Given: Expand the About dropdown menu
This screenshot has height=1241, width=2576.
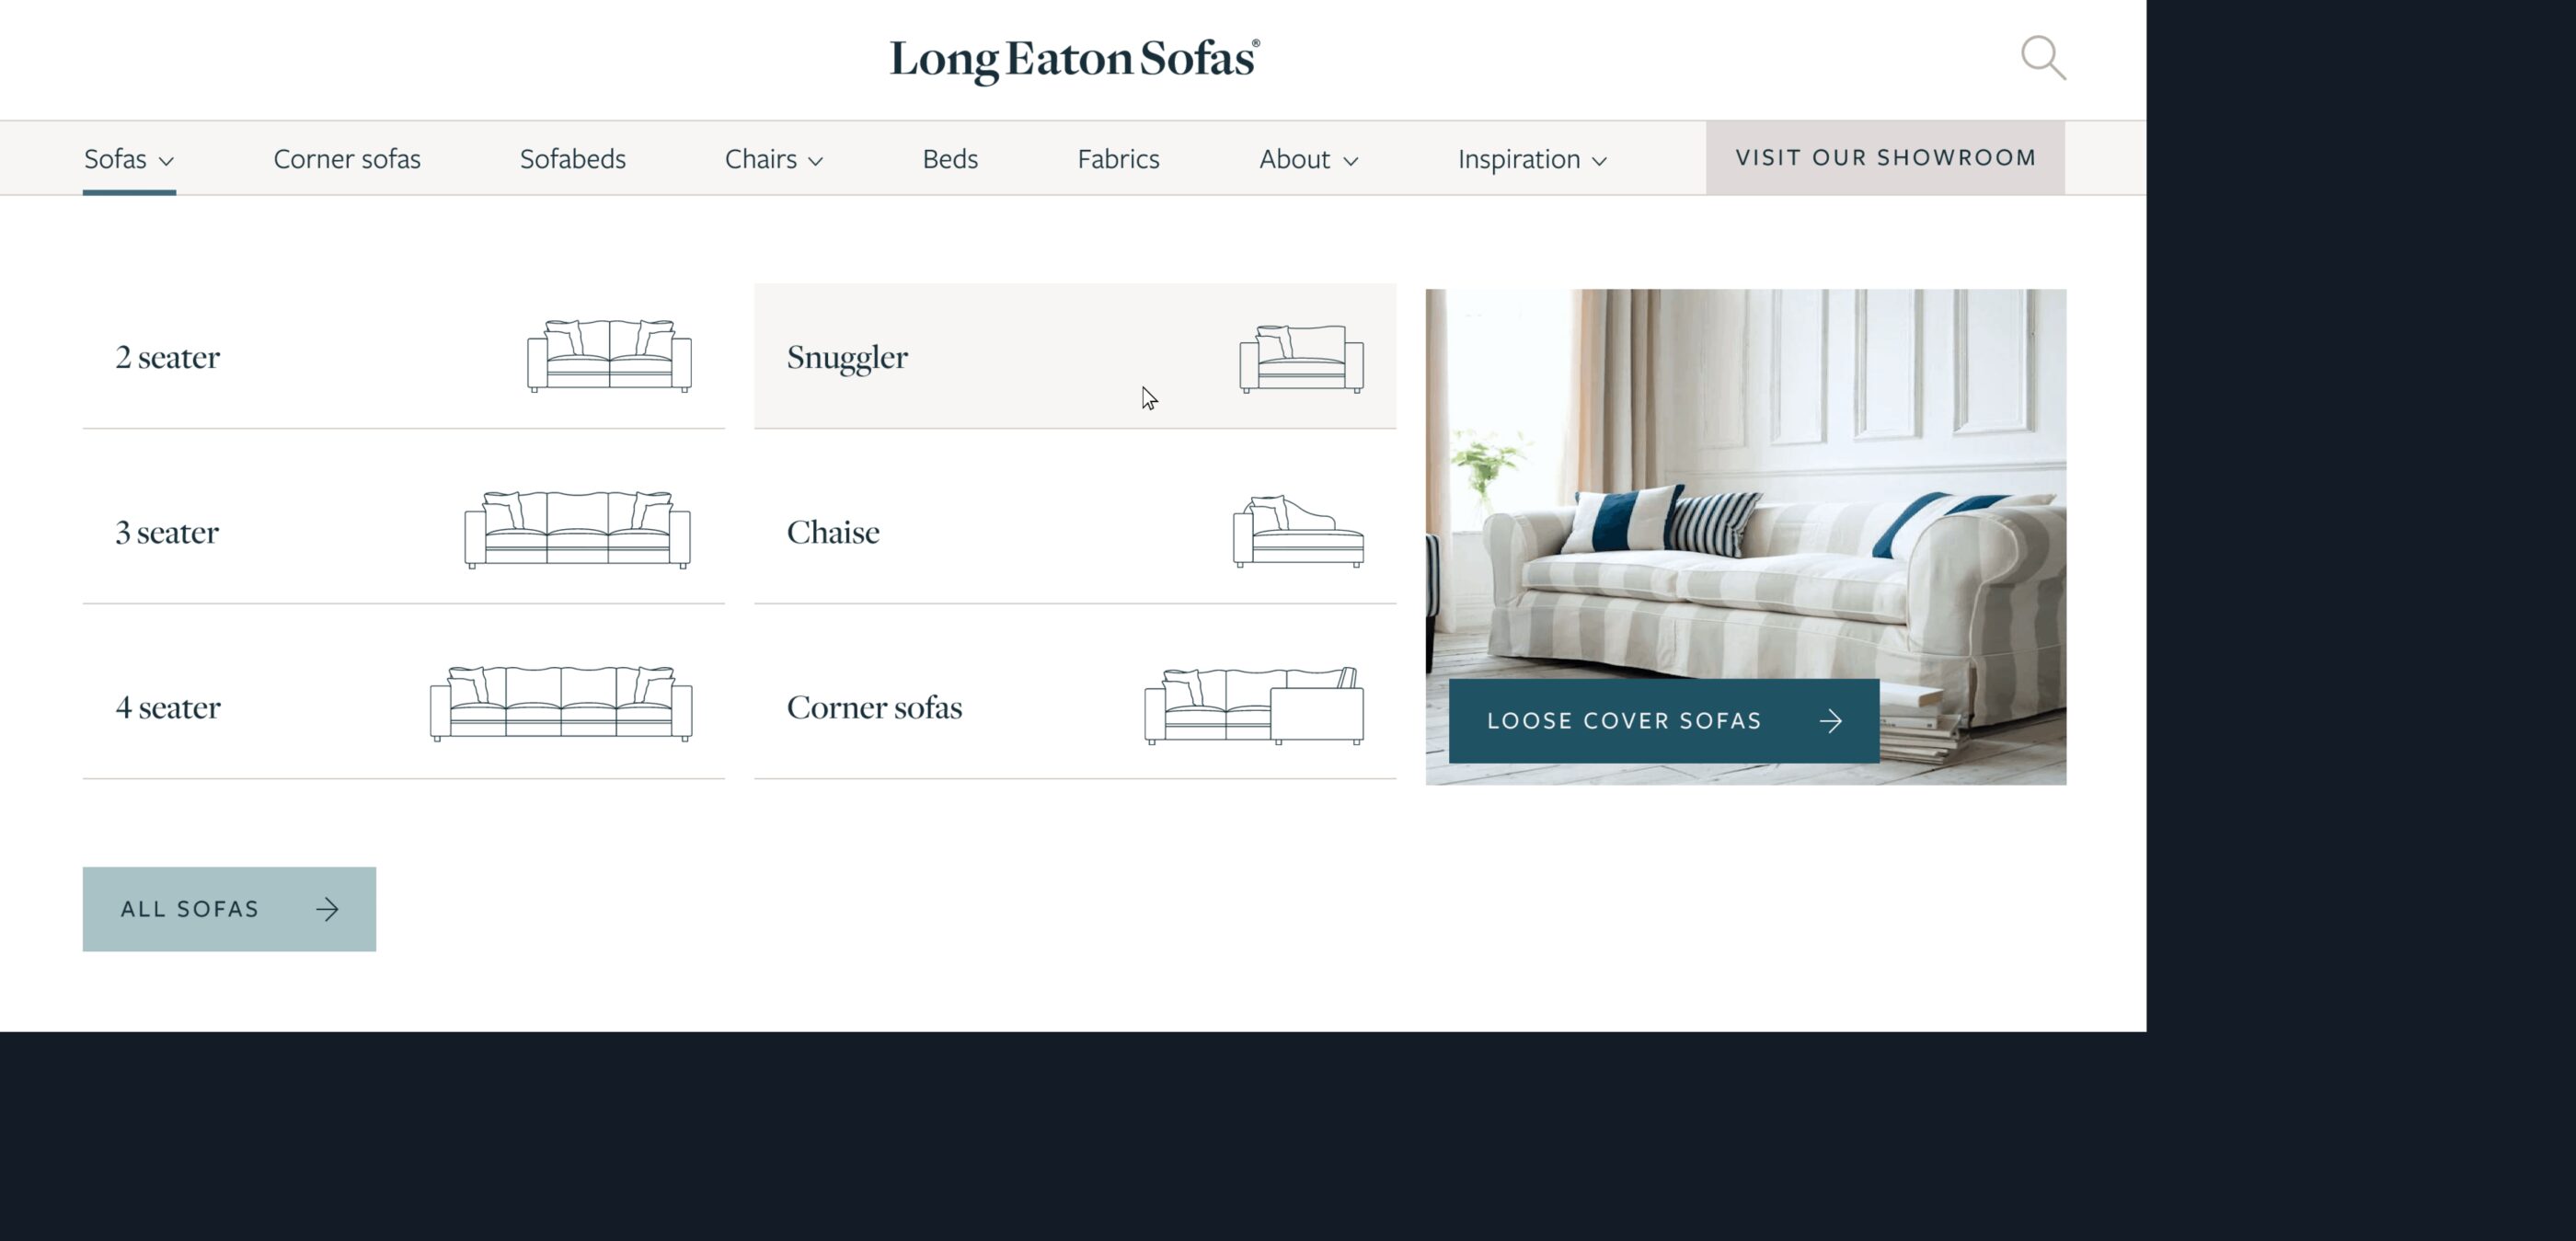Looking at the screenshot, I should tap(1309, 158).
